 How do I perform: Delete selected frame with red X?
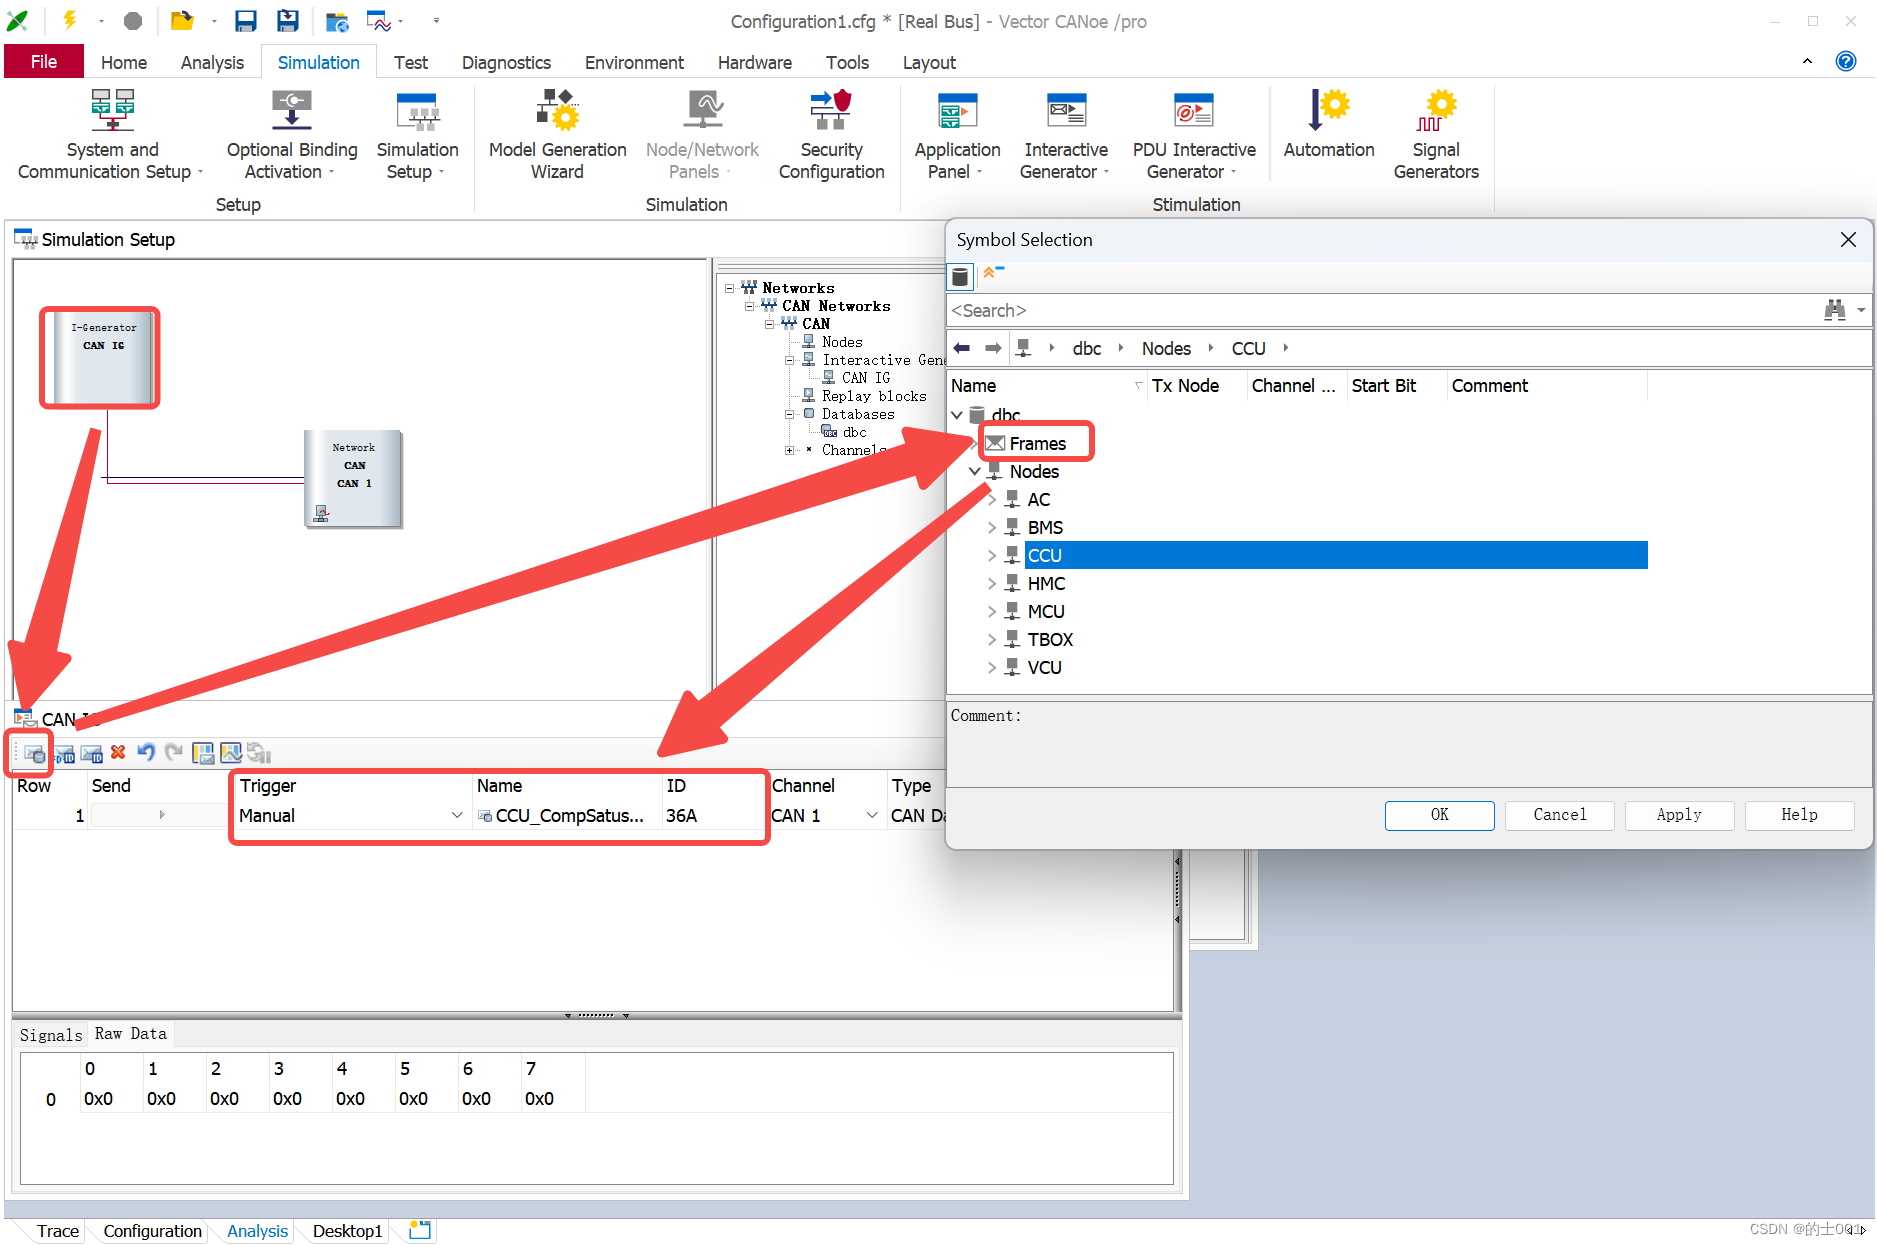pos(118,752)
